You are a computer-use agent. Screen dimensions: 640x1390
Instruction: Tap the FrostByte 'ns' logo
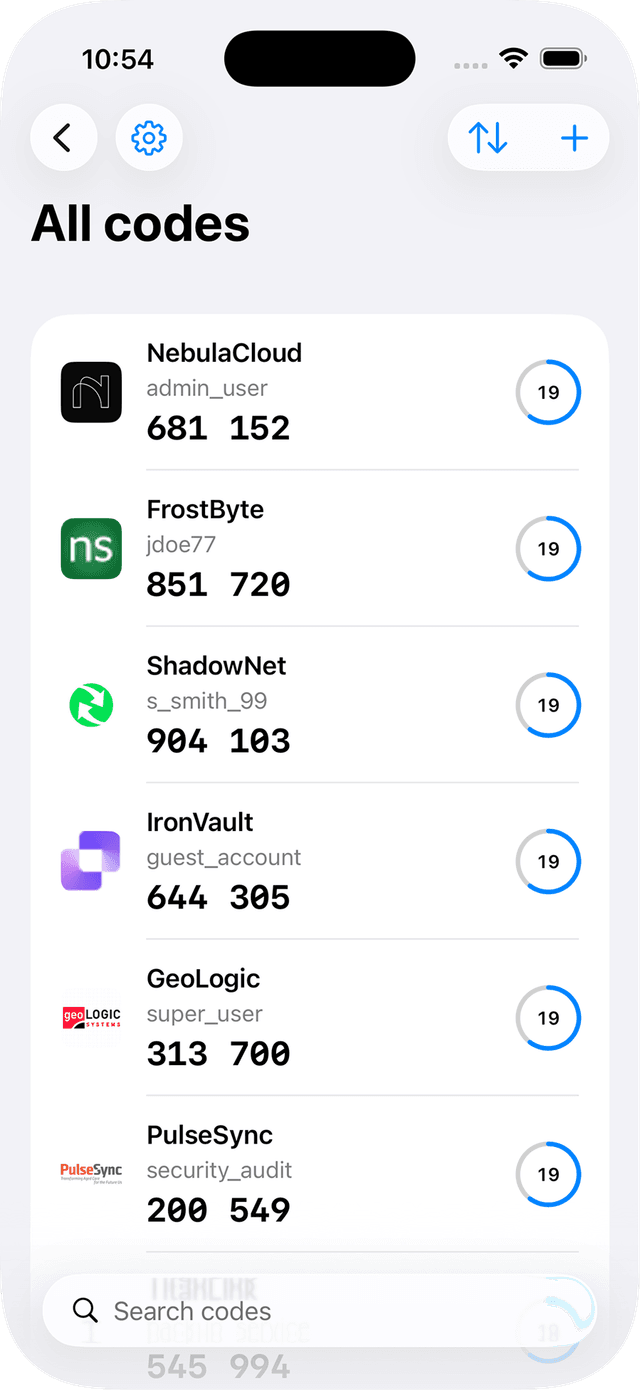[x=91, y=549]
